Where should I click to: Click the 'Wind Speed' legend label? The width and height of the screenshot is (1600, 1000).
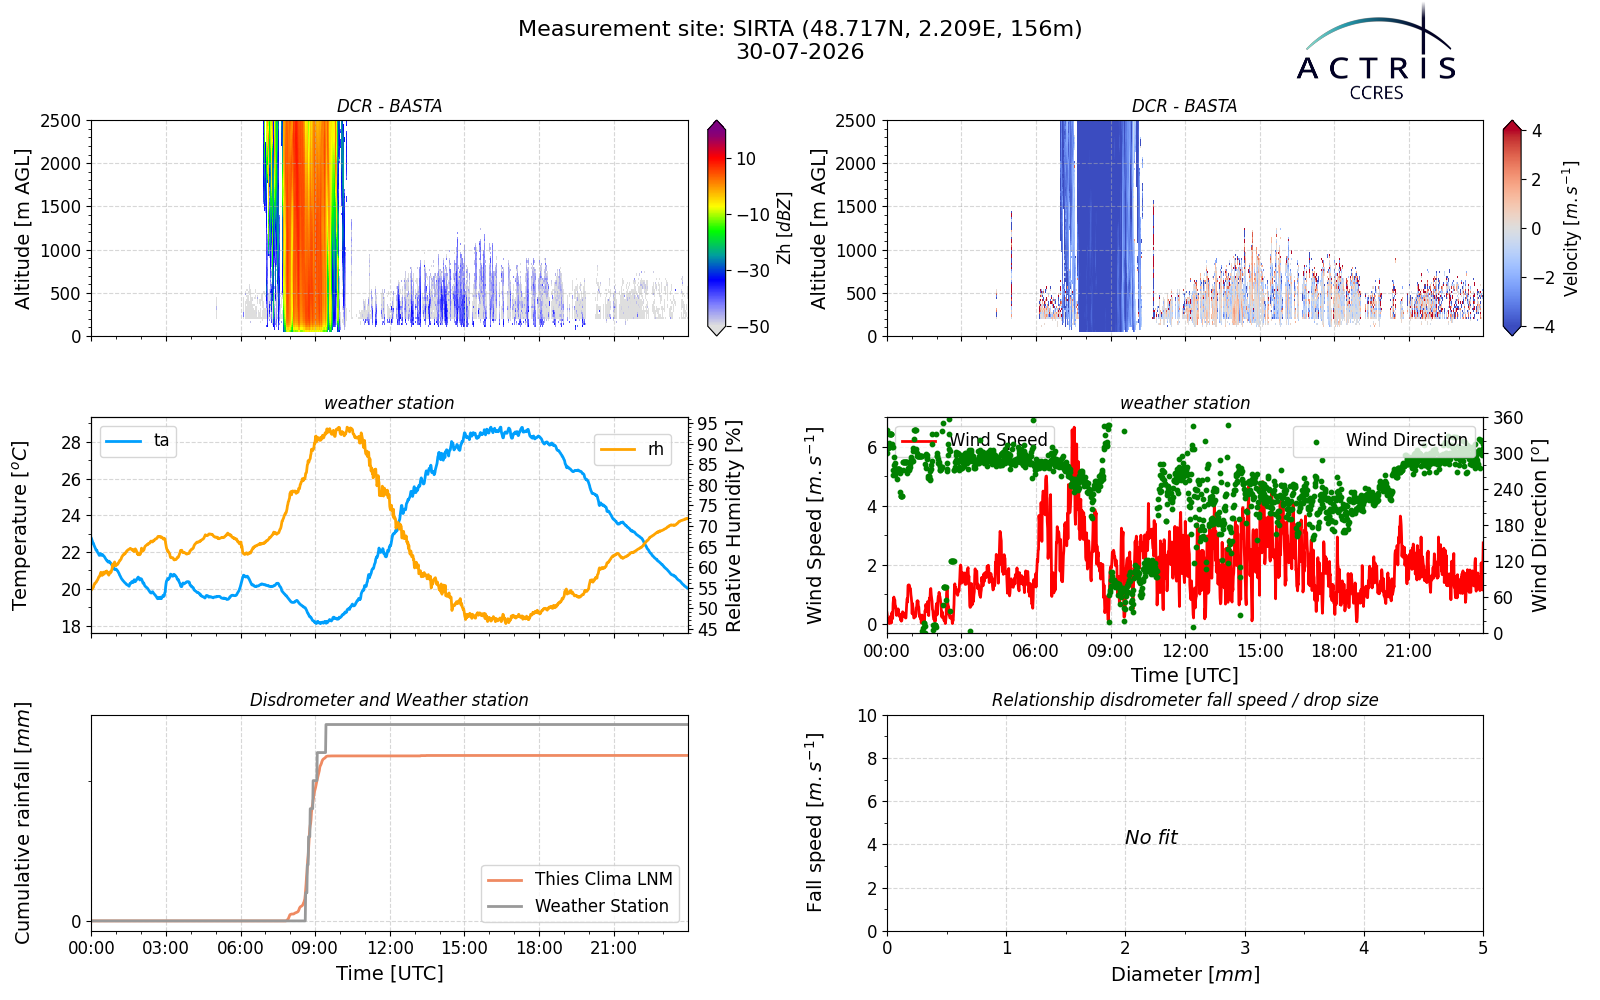click(998, 440)
